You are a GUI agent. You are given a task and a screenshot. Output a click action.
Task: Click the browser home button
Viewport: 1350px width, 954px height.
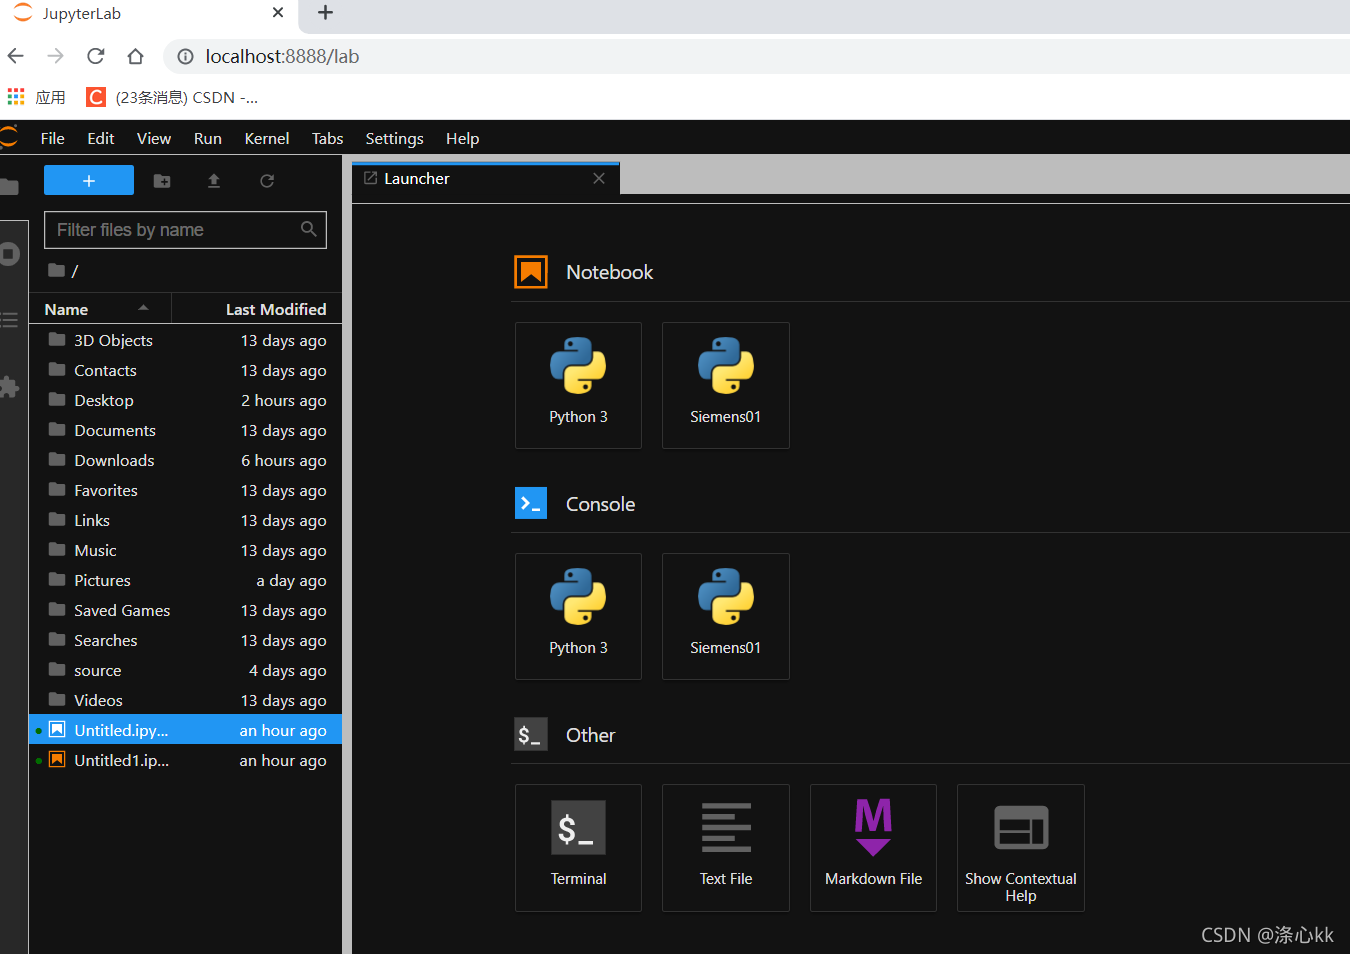coord(136,56)
